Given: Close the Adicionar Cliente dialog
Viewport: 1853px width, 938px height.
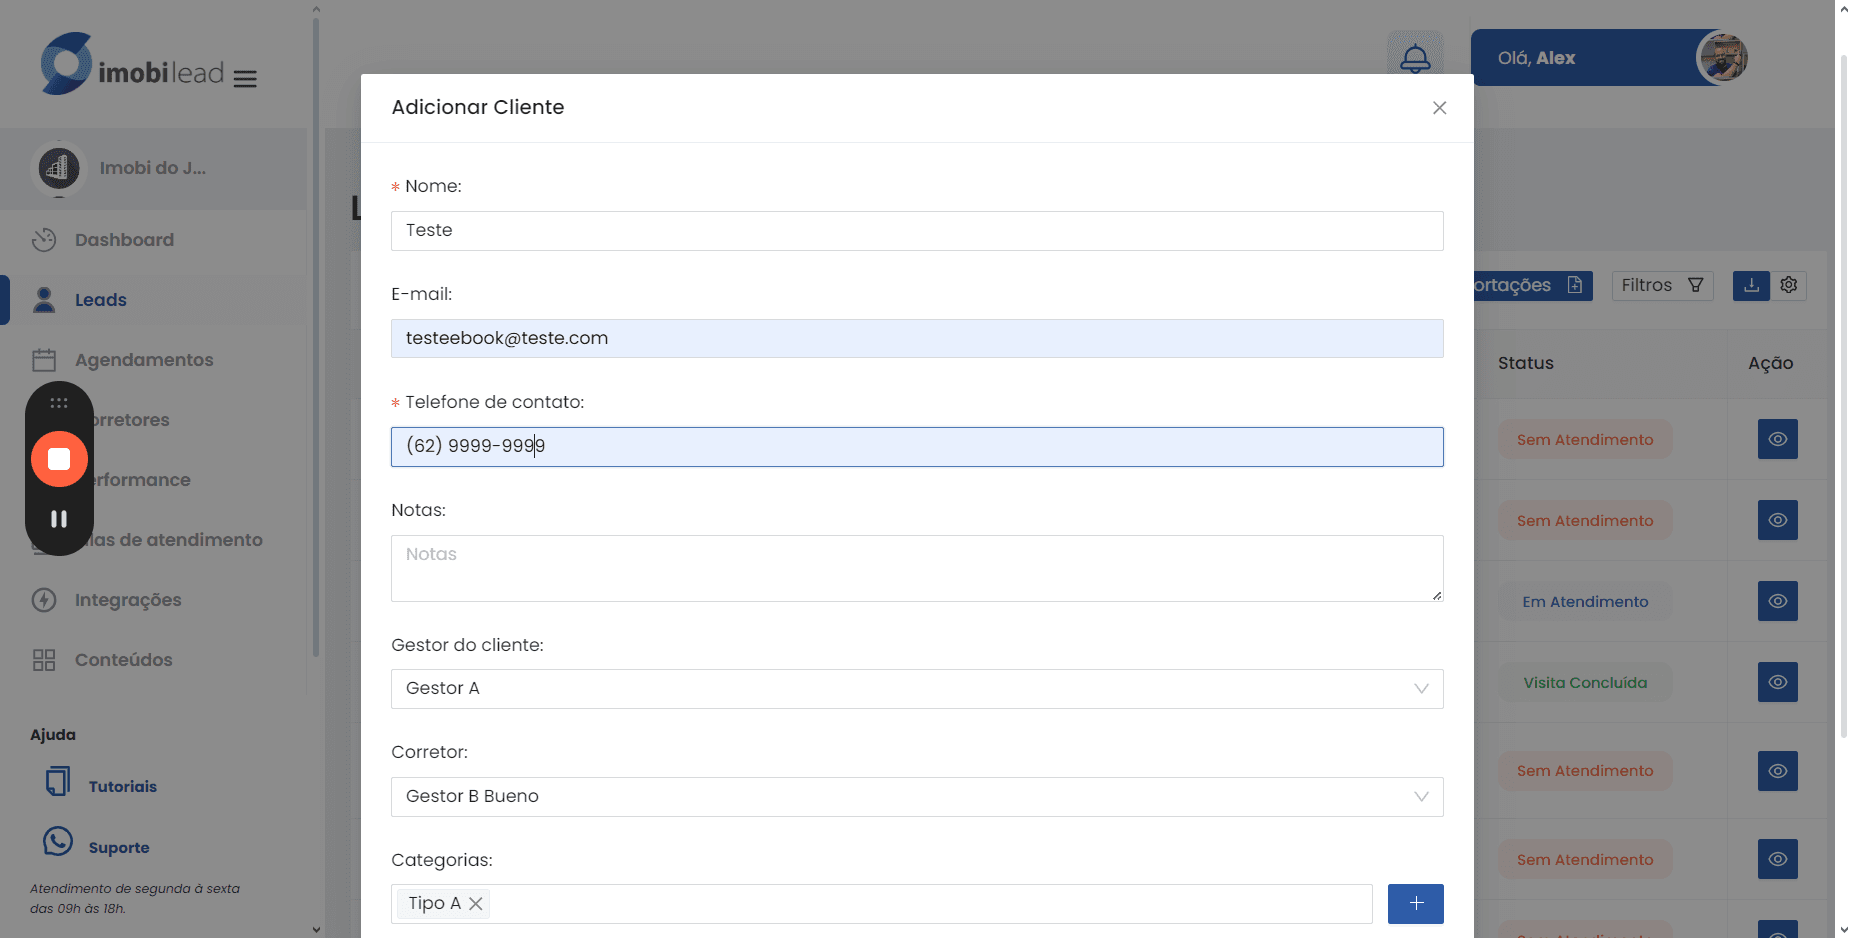Looking at the screenshot, I should click(1439, 108).
